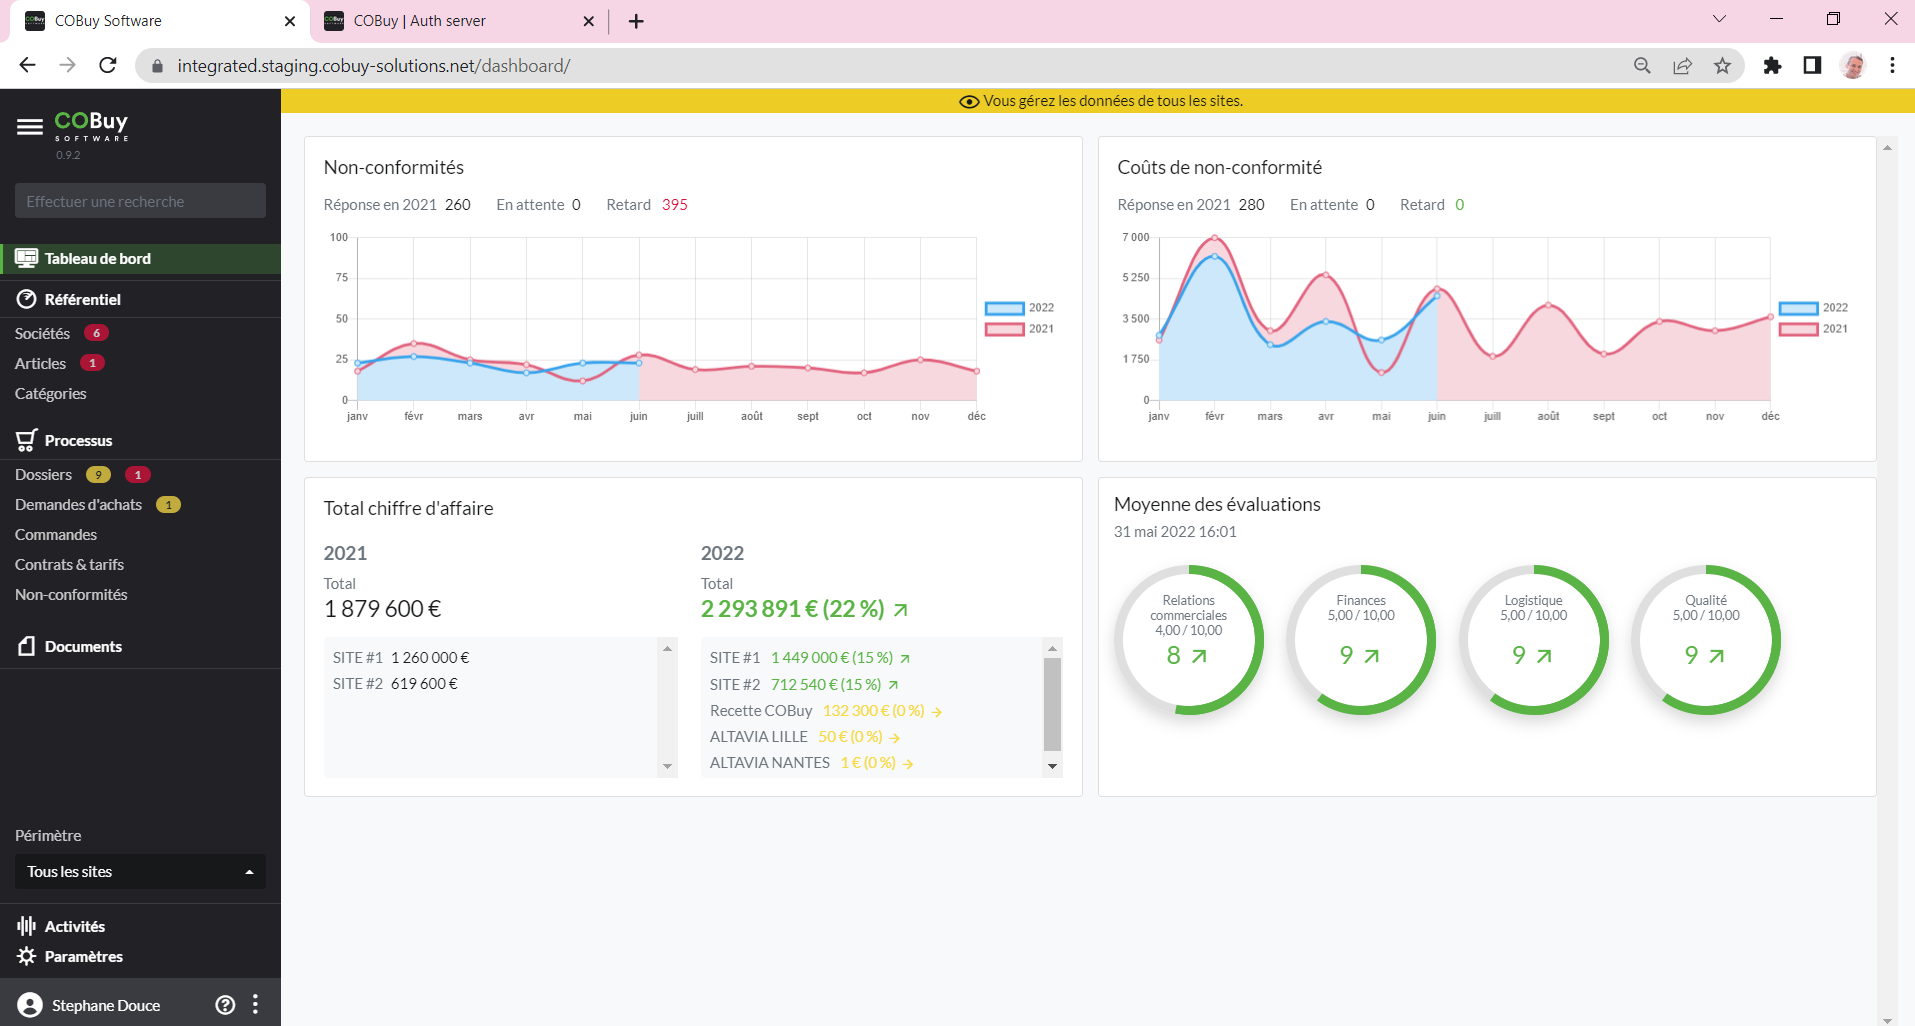The image size is (1915, 1026).
Task: Expand the Tous les sites perimeter dropdown
Action: [x=140, y=872]
